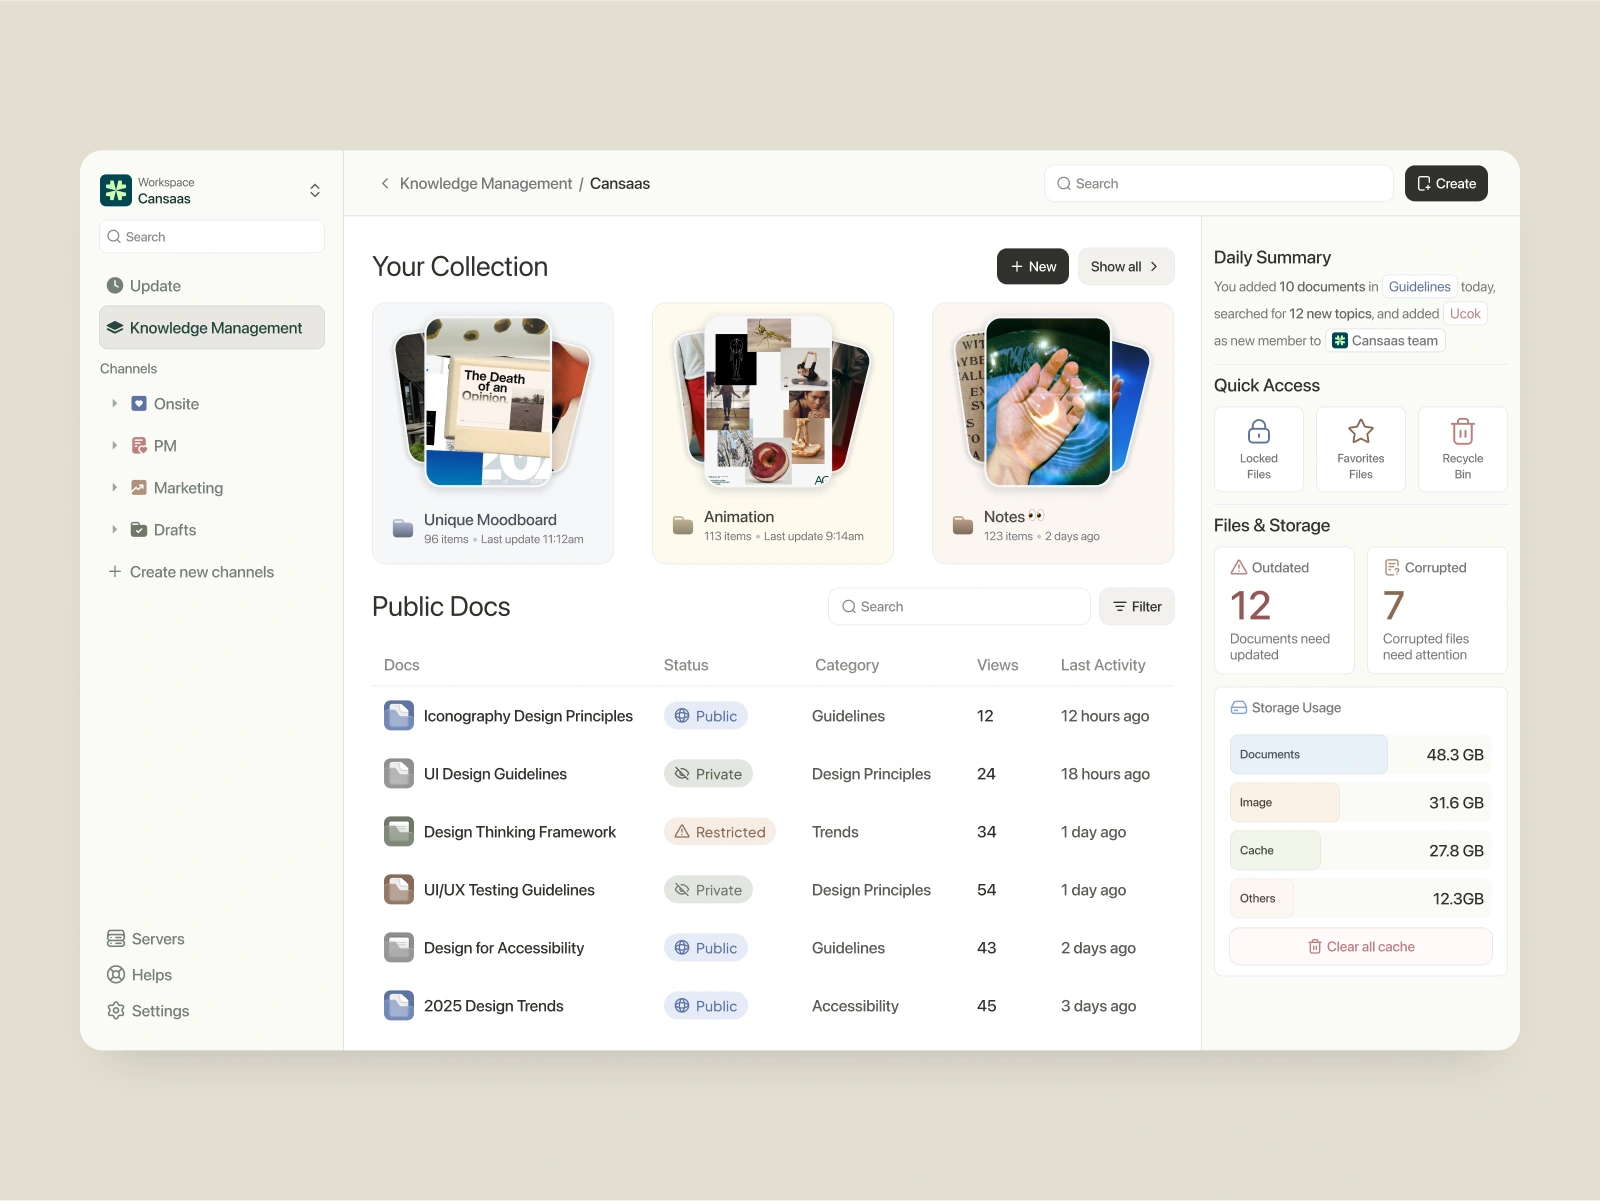Open the Corrupted files card
This screenshot has width=1600, height=1201.
coord(1437,610)
